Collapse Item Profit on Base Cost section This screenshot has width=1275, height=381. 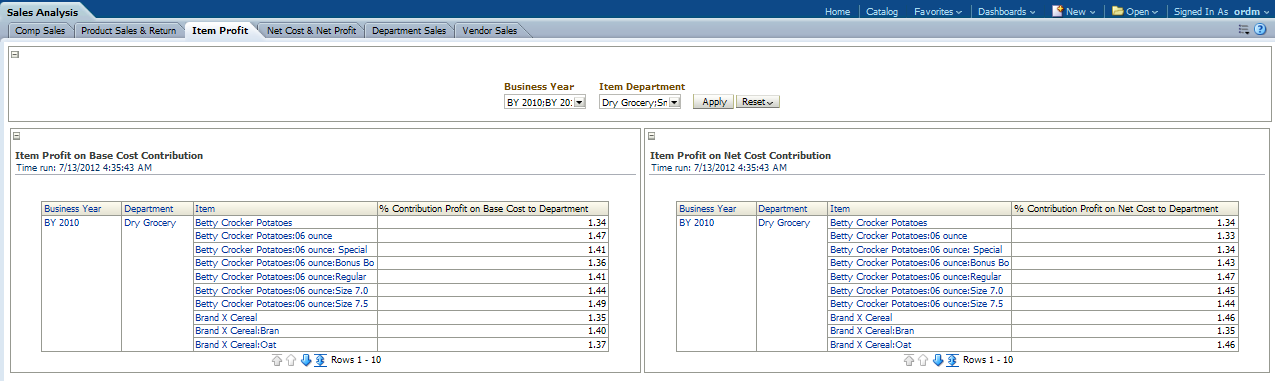pyautogui.click(x=17, y=136)
